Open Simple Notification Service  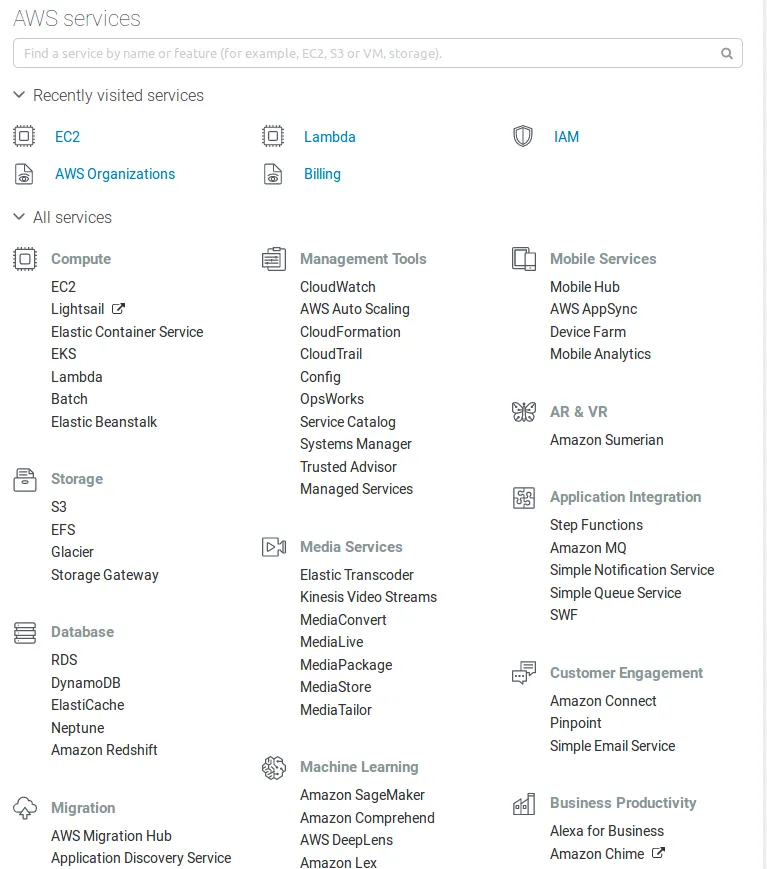click(x=632, y=570)
